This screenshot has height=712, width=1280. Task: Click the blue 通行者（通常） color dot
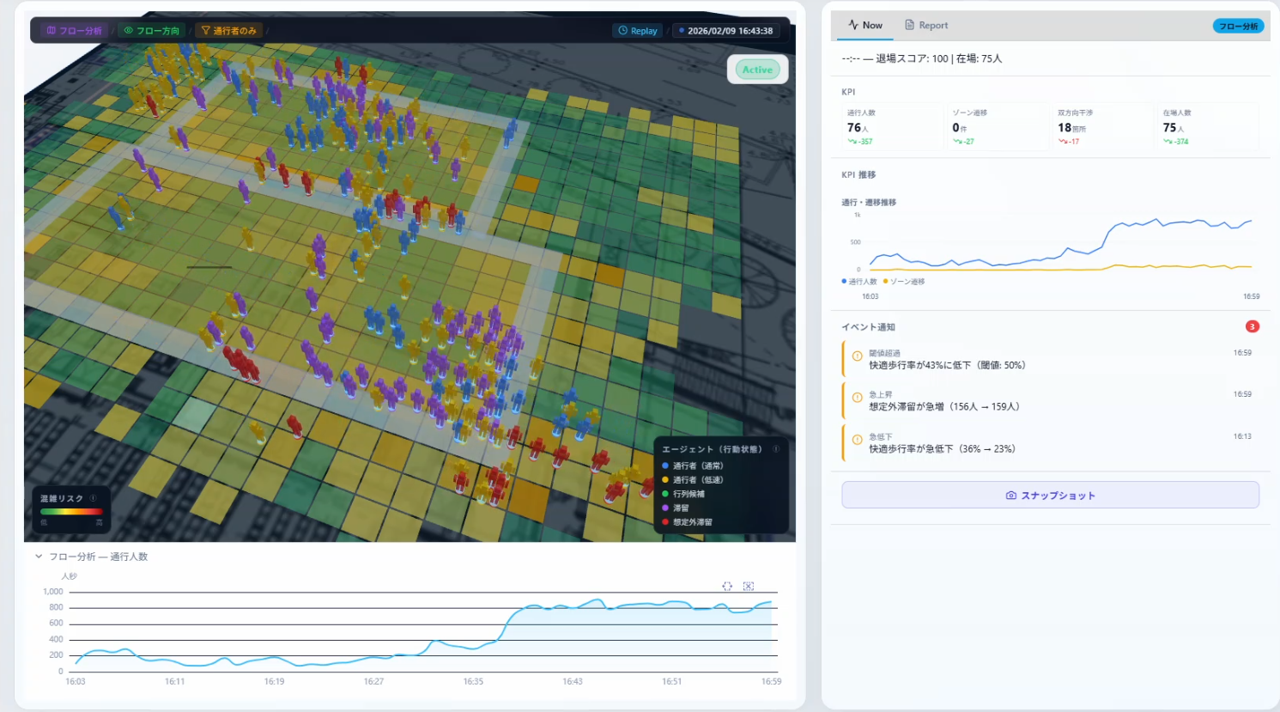(x=665, y=466)
